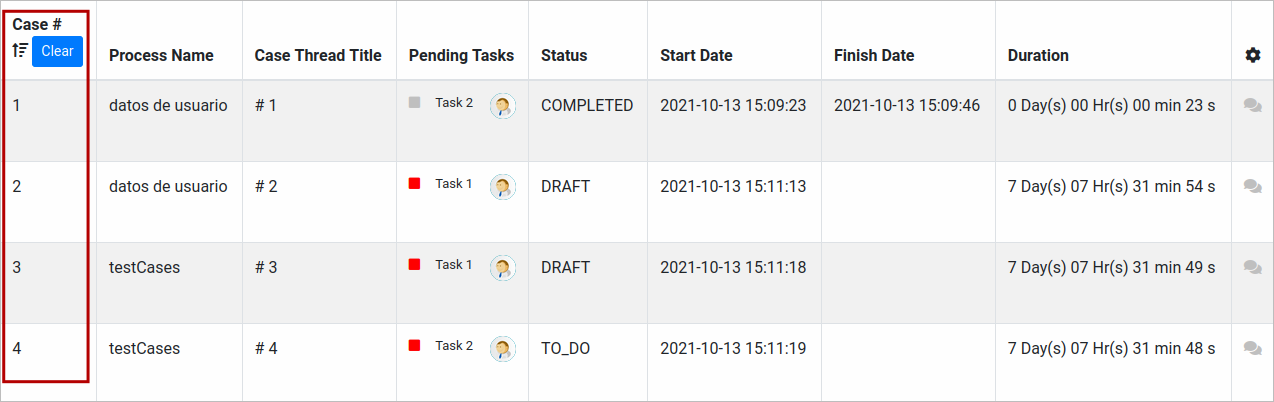Open Task 1 pending task of case 3

click(x=454, y=265)
